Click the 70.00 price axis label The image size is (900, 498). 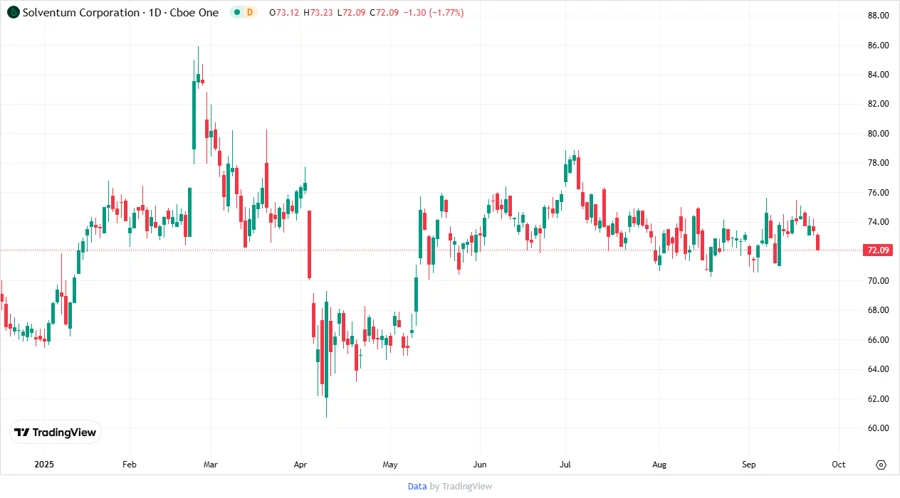click(878, 281)
